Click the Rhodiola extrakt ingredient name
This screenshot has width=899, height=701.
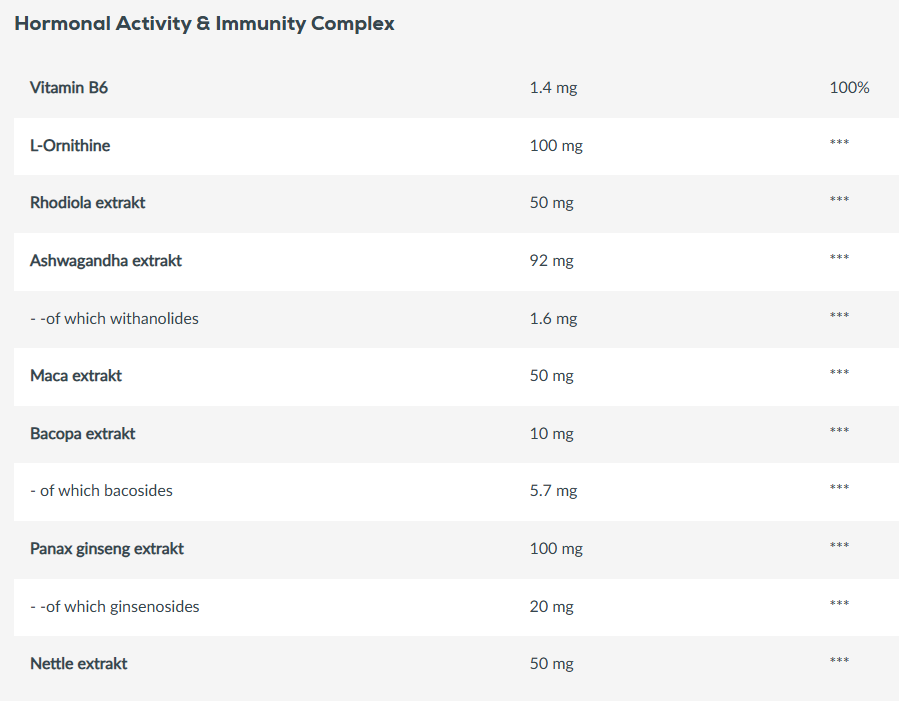(88, 203)
